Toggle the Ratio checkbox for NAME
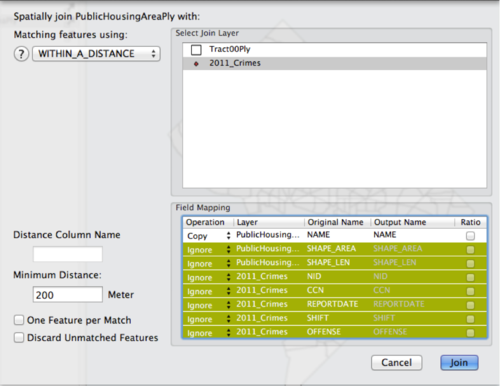This screenshot has width=500, height=386. click(x=470, y=236)
